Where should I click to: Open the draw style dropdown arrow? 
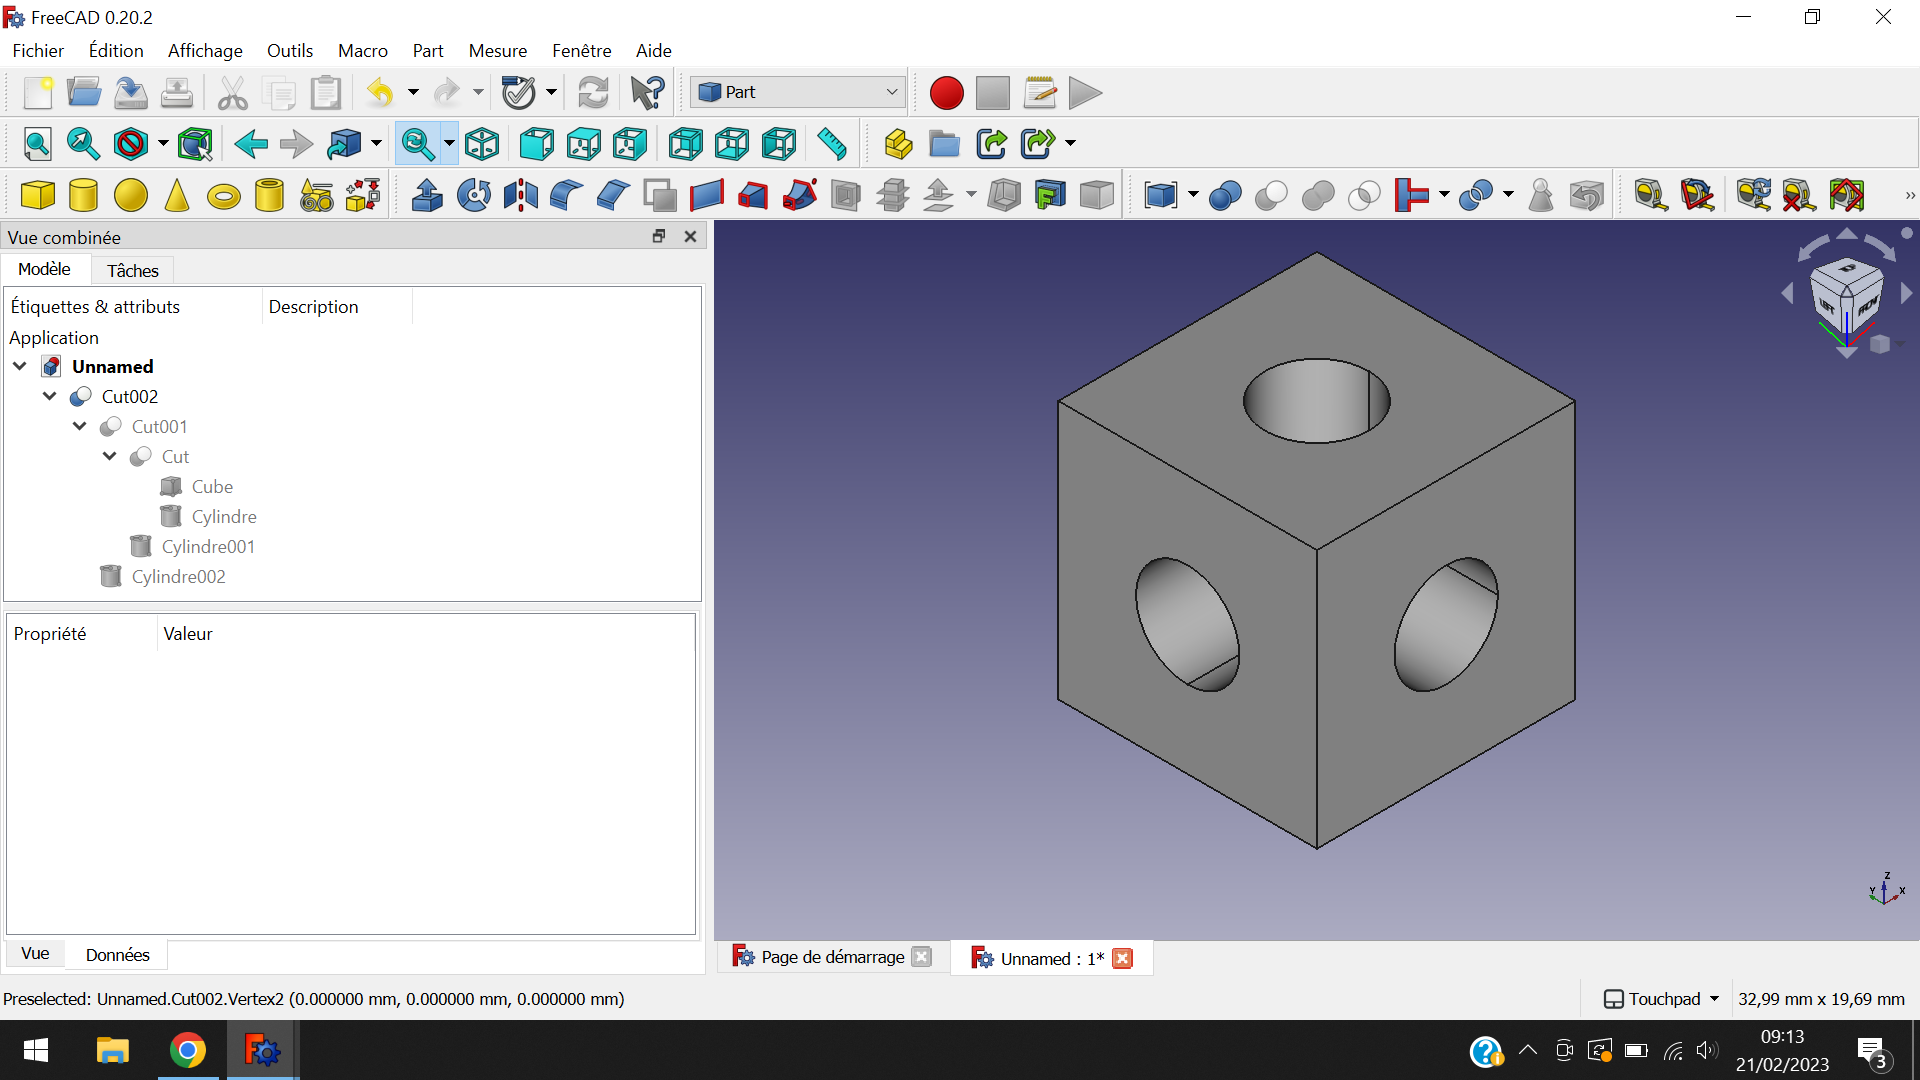(163, 144)
